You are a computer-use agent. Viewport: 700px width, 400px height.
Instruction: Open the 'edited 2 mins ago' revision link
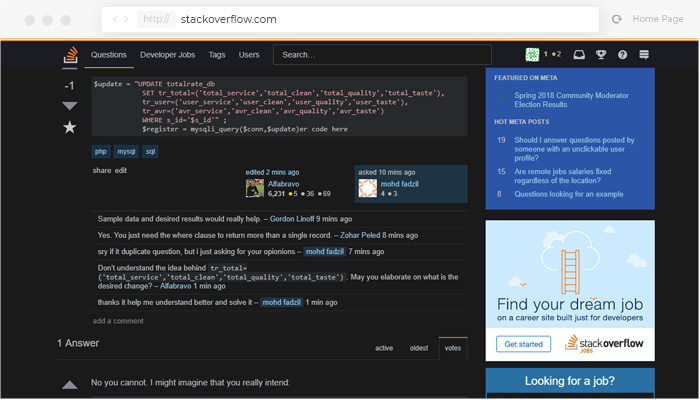tap(272, 172)
